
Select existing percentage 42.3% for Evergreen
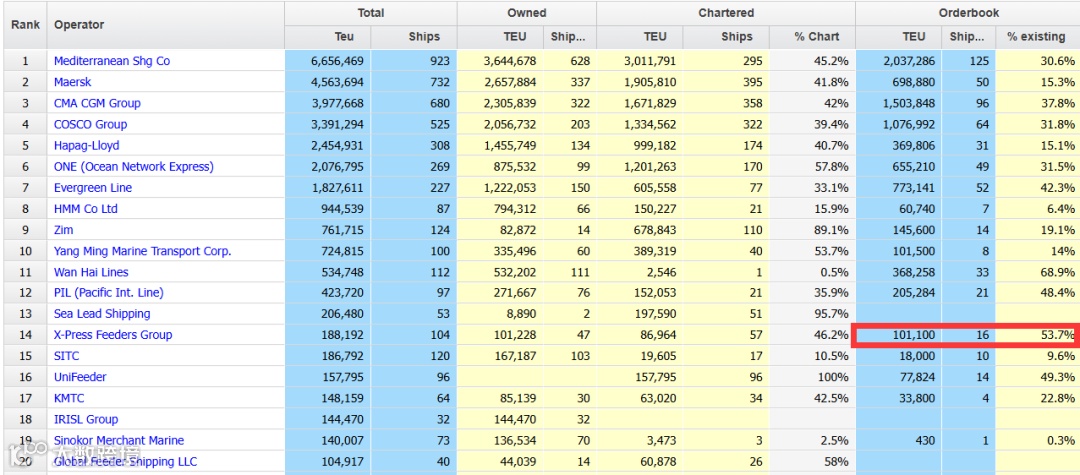coord(1057,188)
